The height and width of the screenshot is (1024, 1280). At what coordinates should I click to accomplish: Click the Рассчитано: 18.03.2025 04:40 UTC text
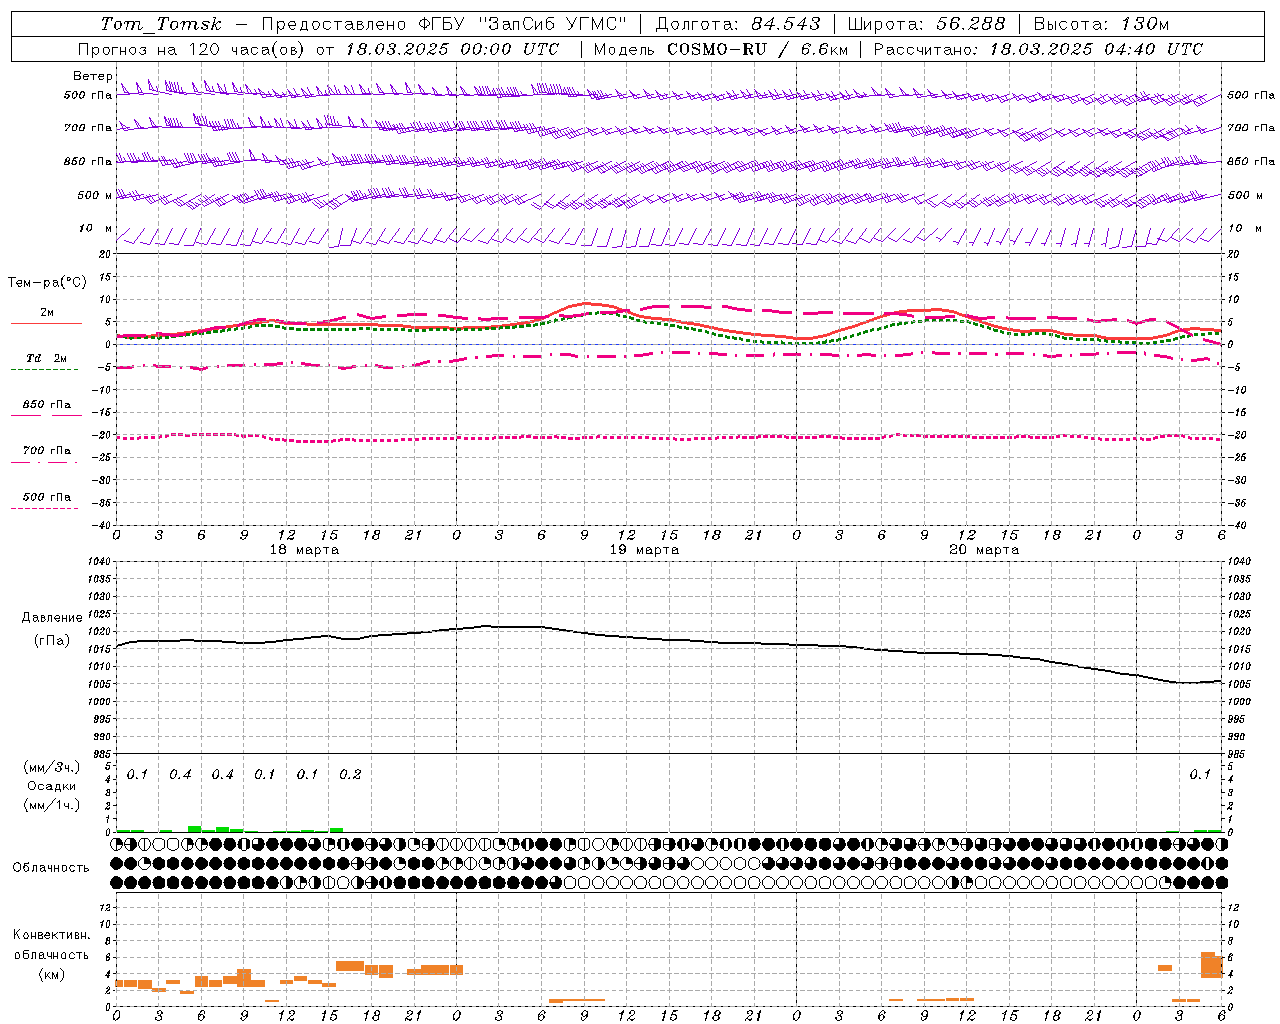[1038, 49]
